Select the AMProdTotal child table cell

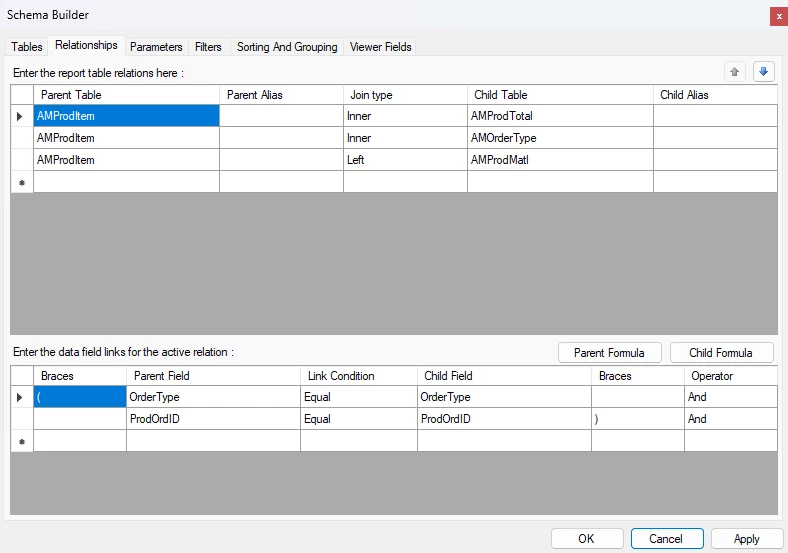[560, 116]
